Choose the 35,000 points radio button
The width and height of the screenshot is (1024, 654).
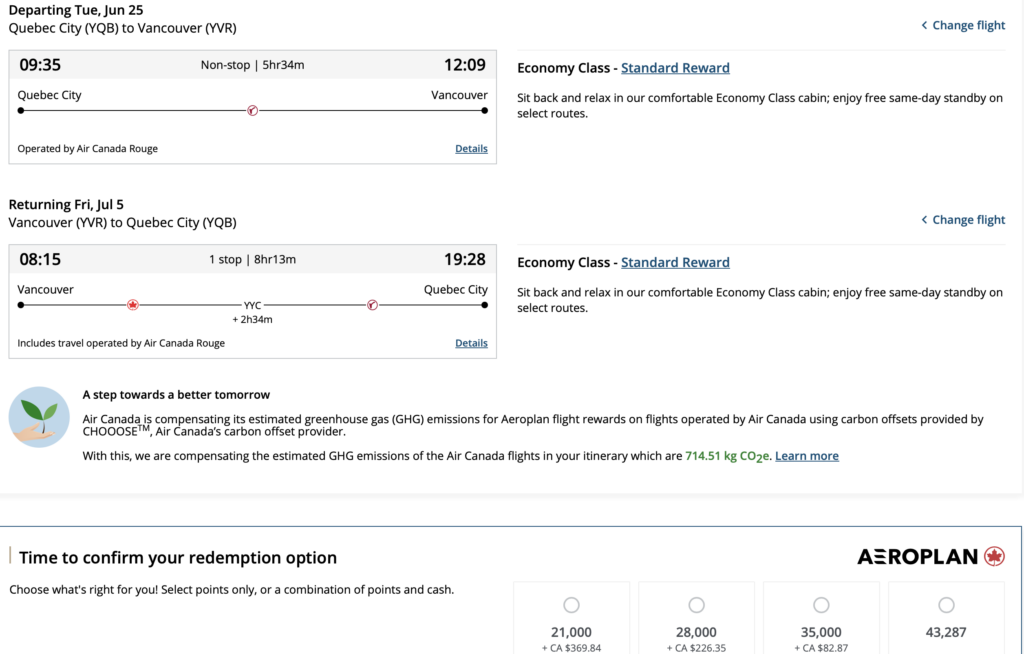tap(821, 605)
